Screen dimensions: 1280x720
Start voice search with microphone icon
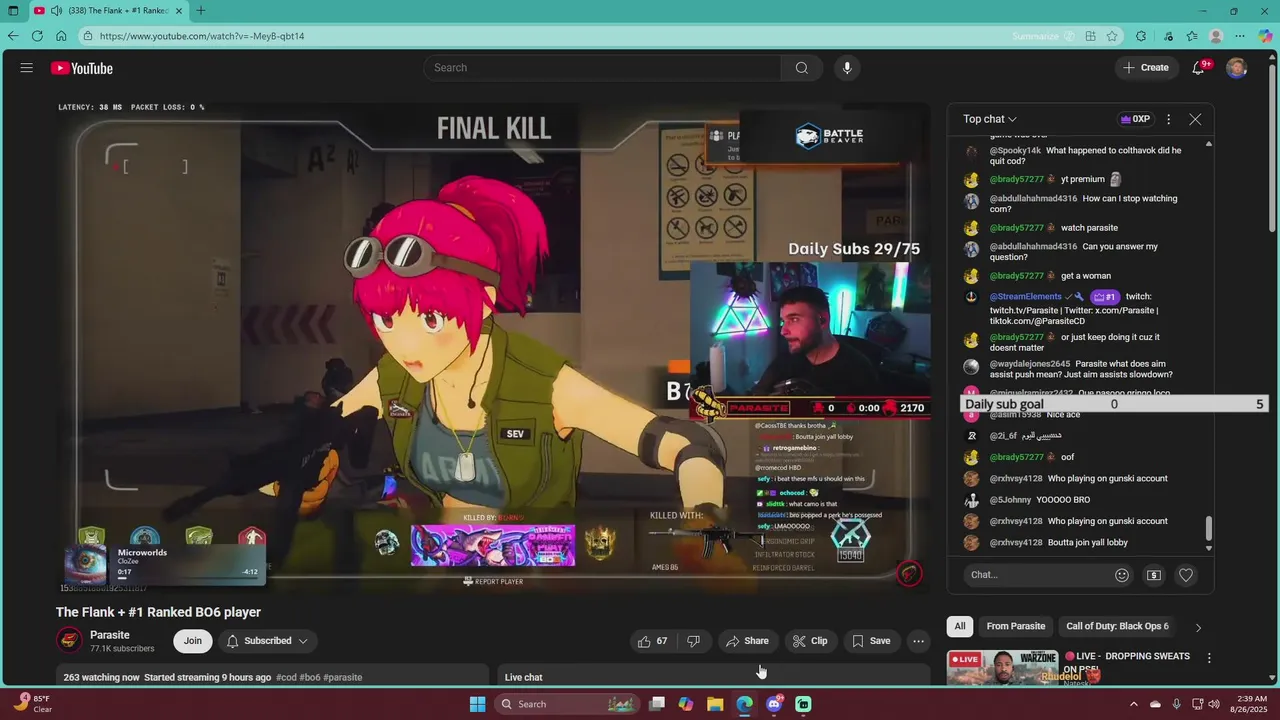pos(847,68)
